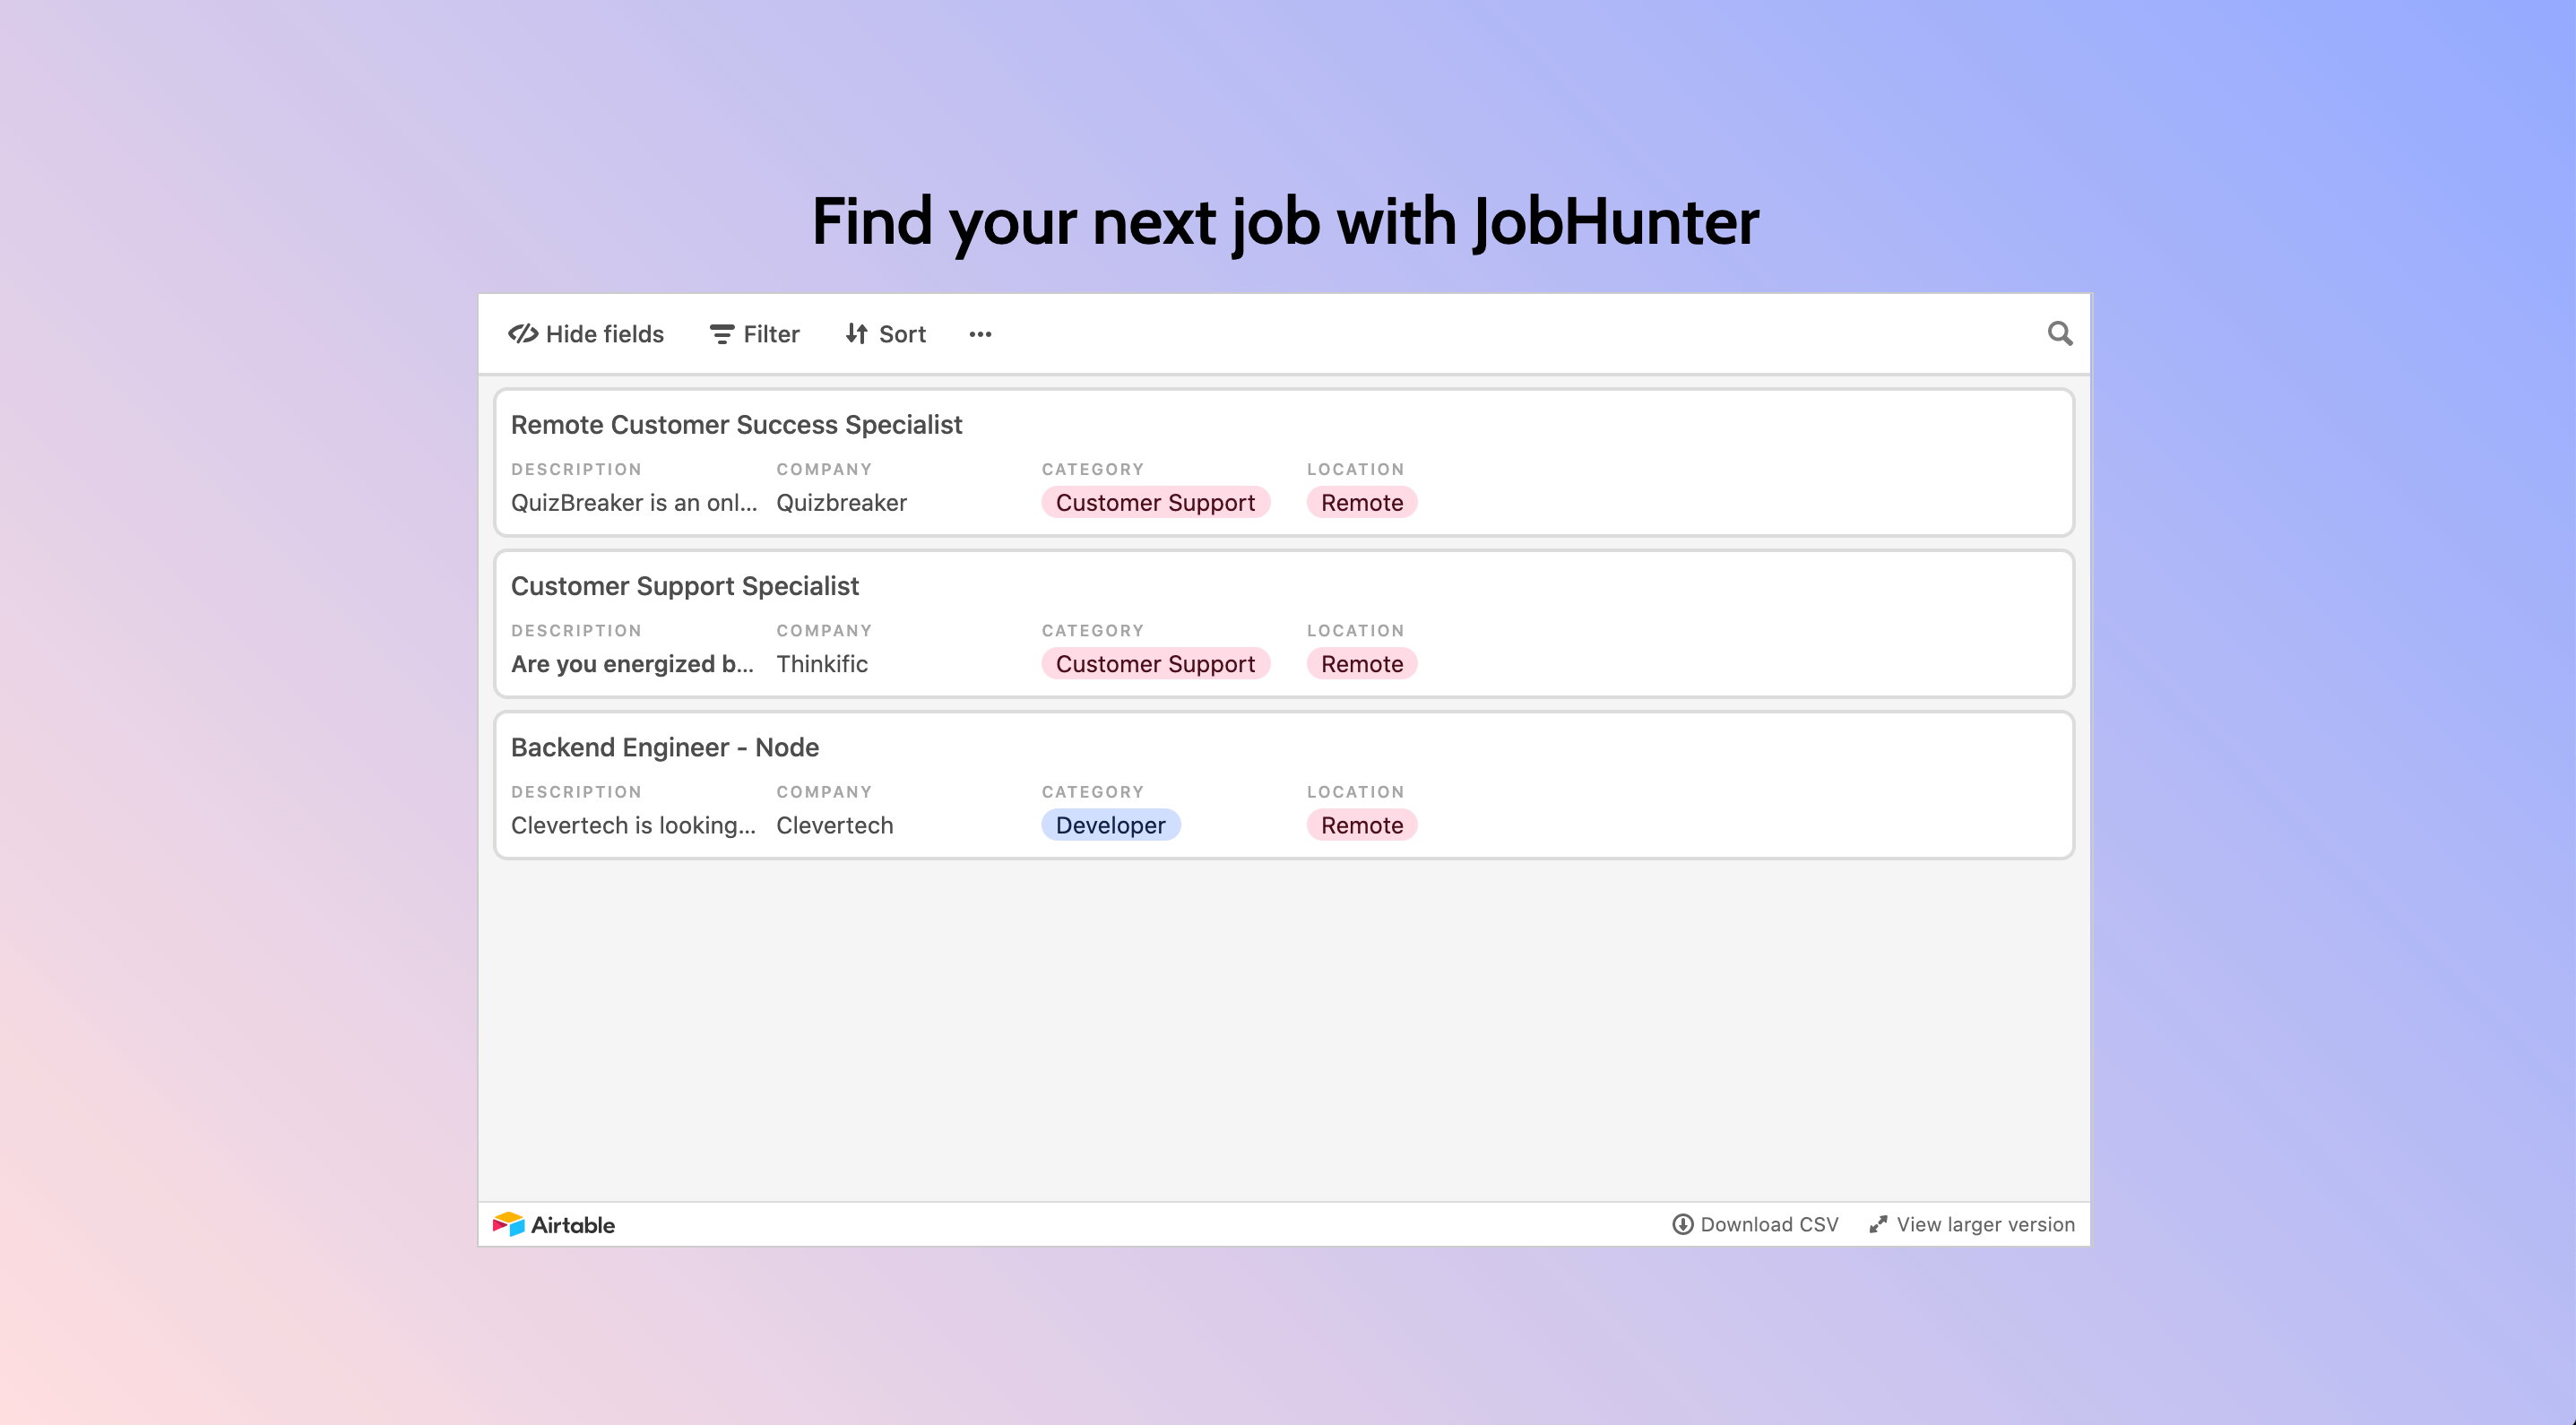Image resolution: width=2576 pixels, height=1425 pixels.
Task: Click the View larger version expand icon
Action: (x=1878, y=1224)
